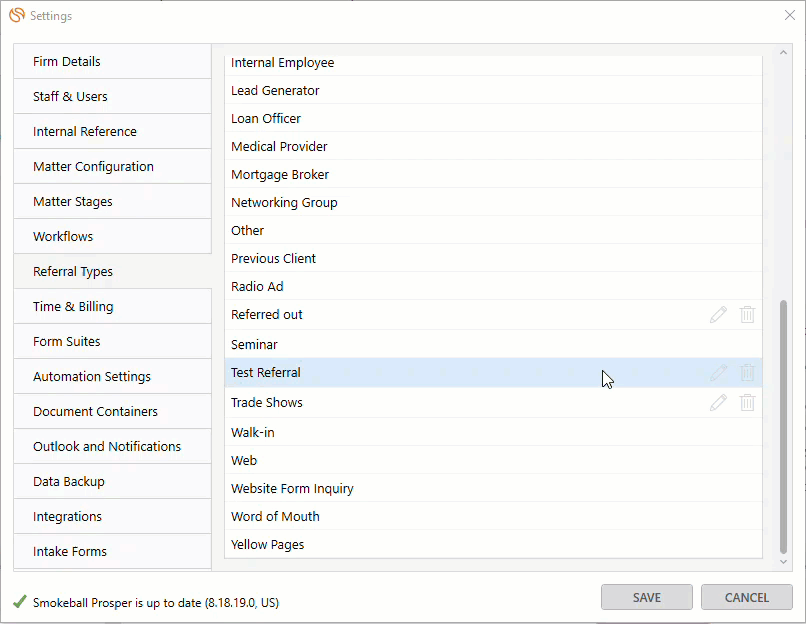Select Mortgage Broker in the list
Image resolution: width=806 pixels, height=624 pixels.
[x=280, y=175]
